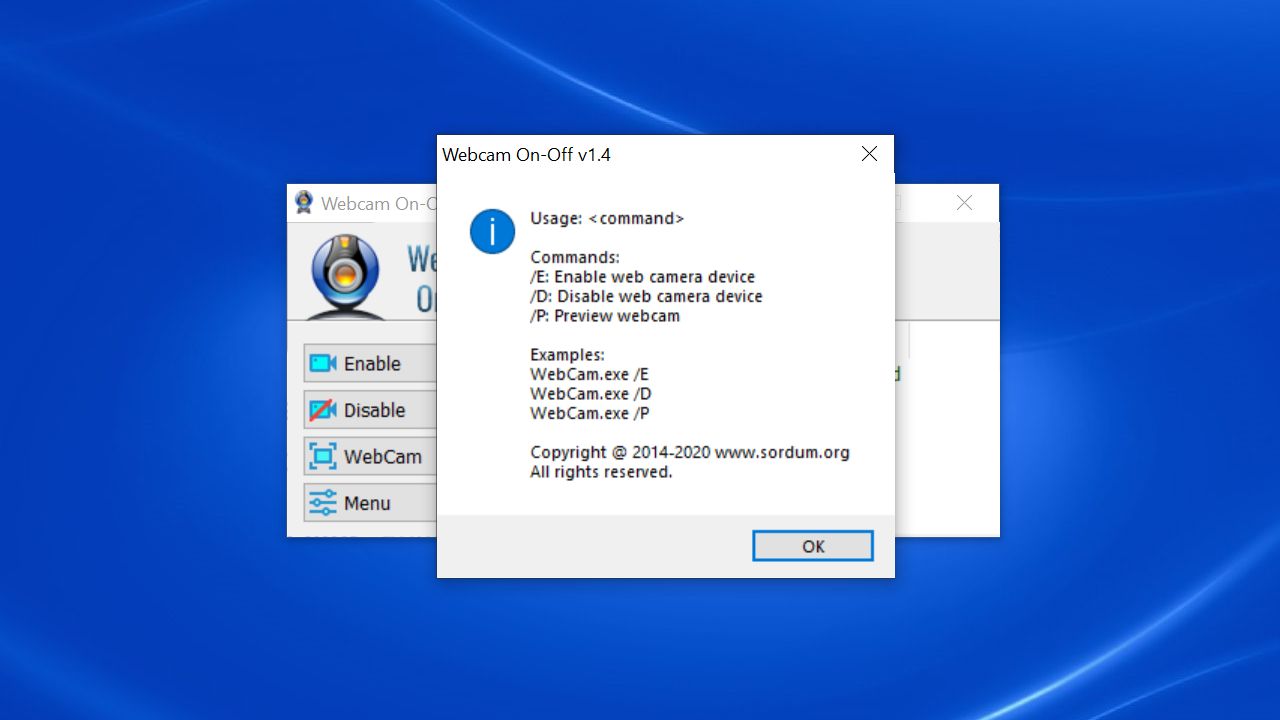Open the WebCam preview button
The image size is (1280, 720).
point(370,457)
